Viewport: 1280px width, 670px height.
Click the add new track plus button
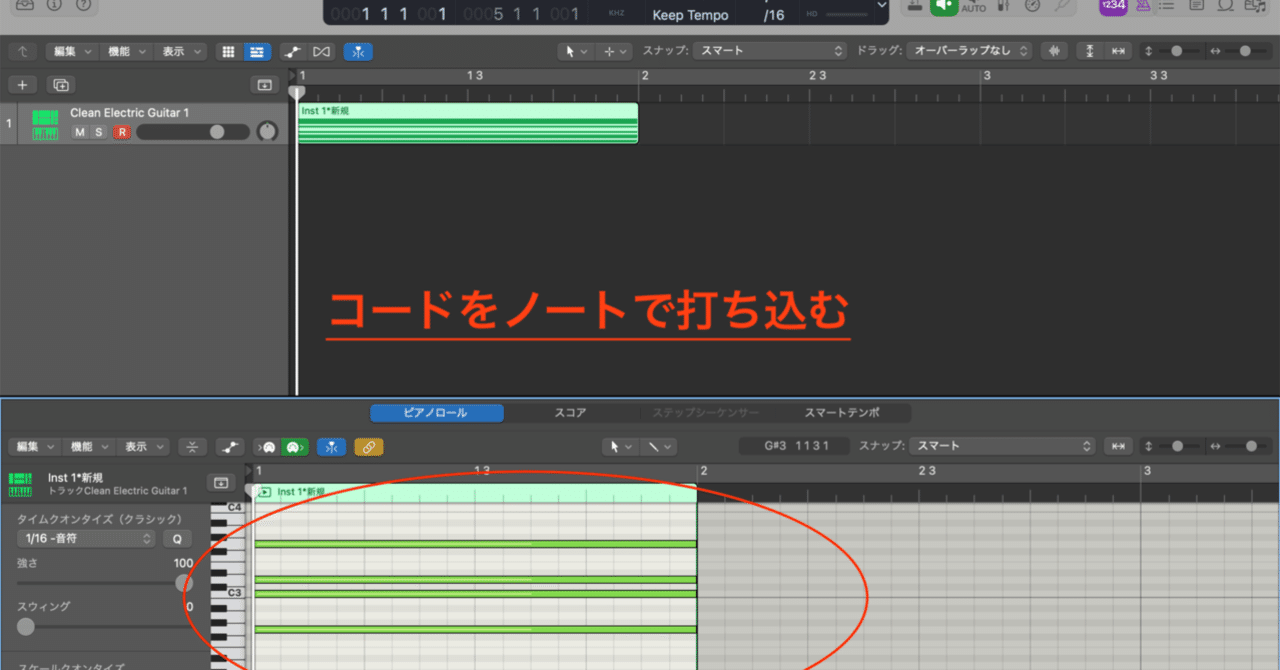pos(22,85)
